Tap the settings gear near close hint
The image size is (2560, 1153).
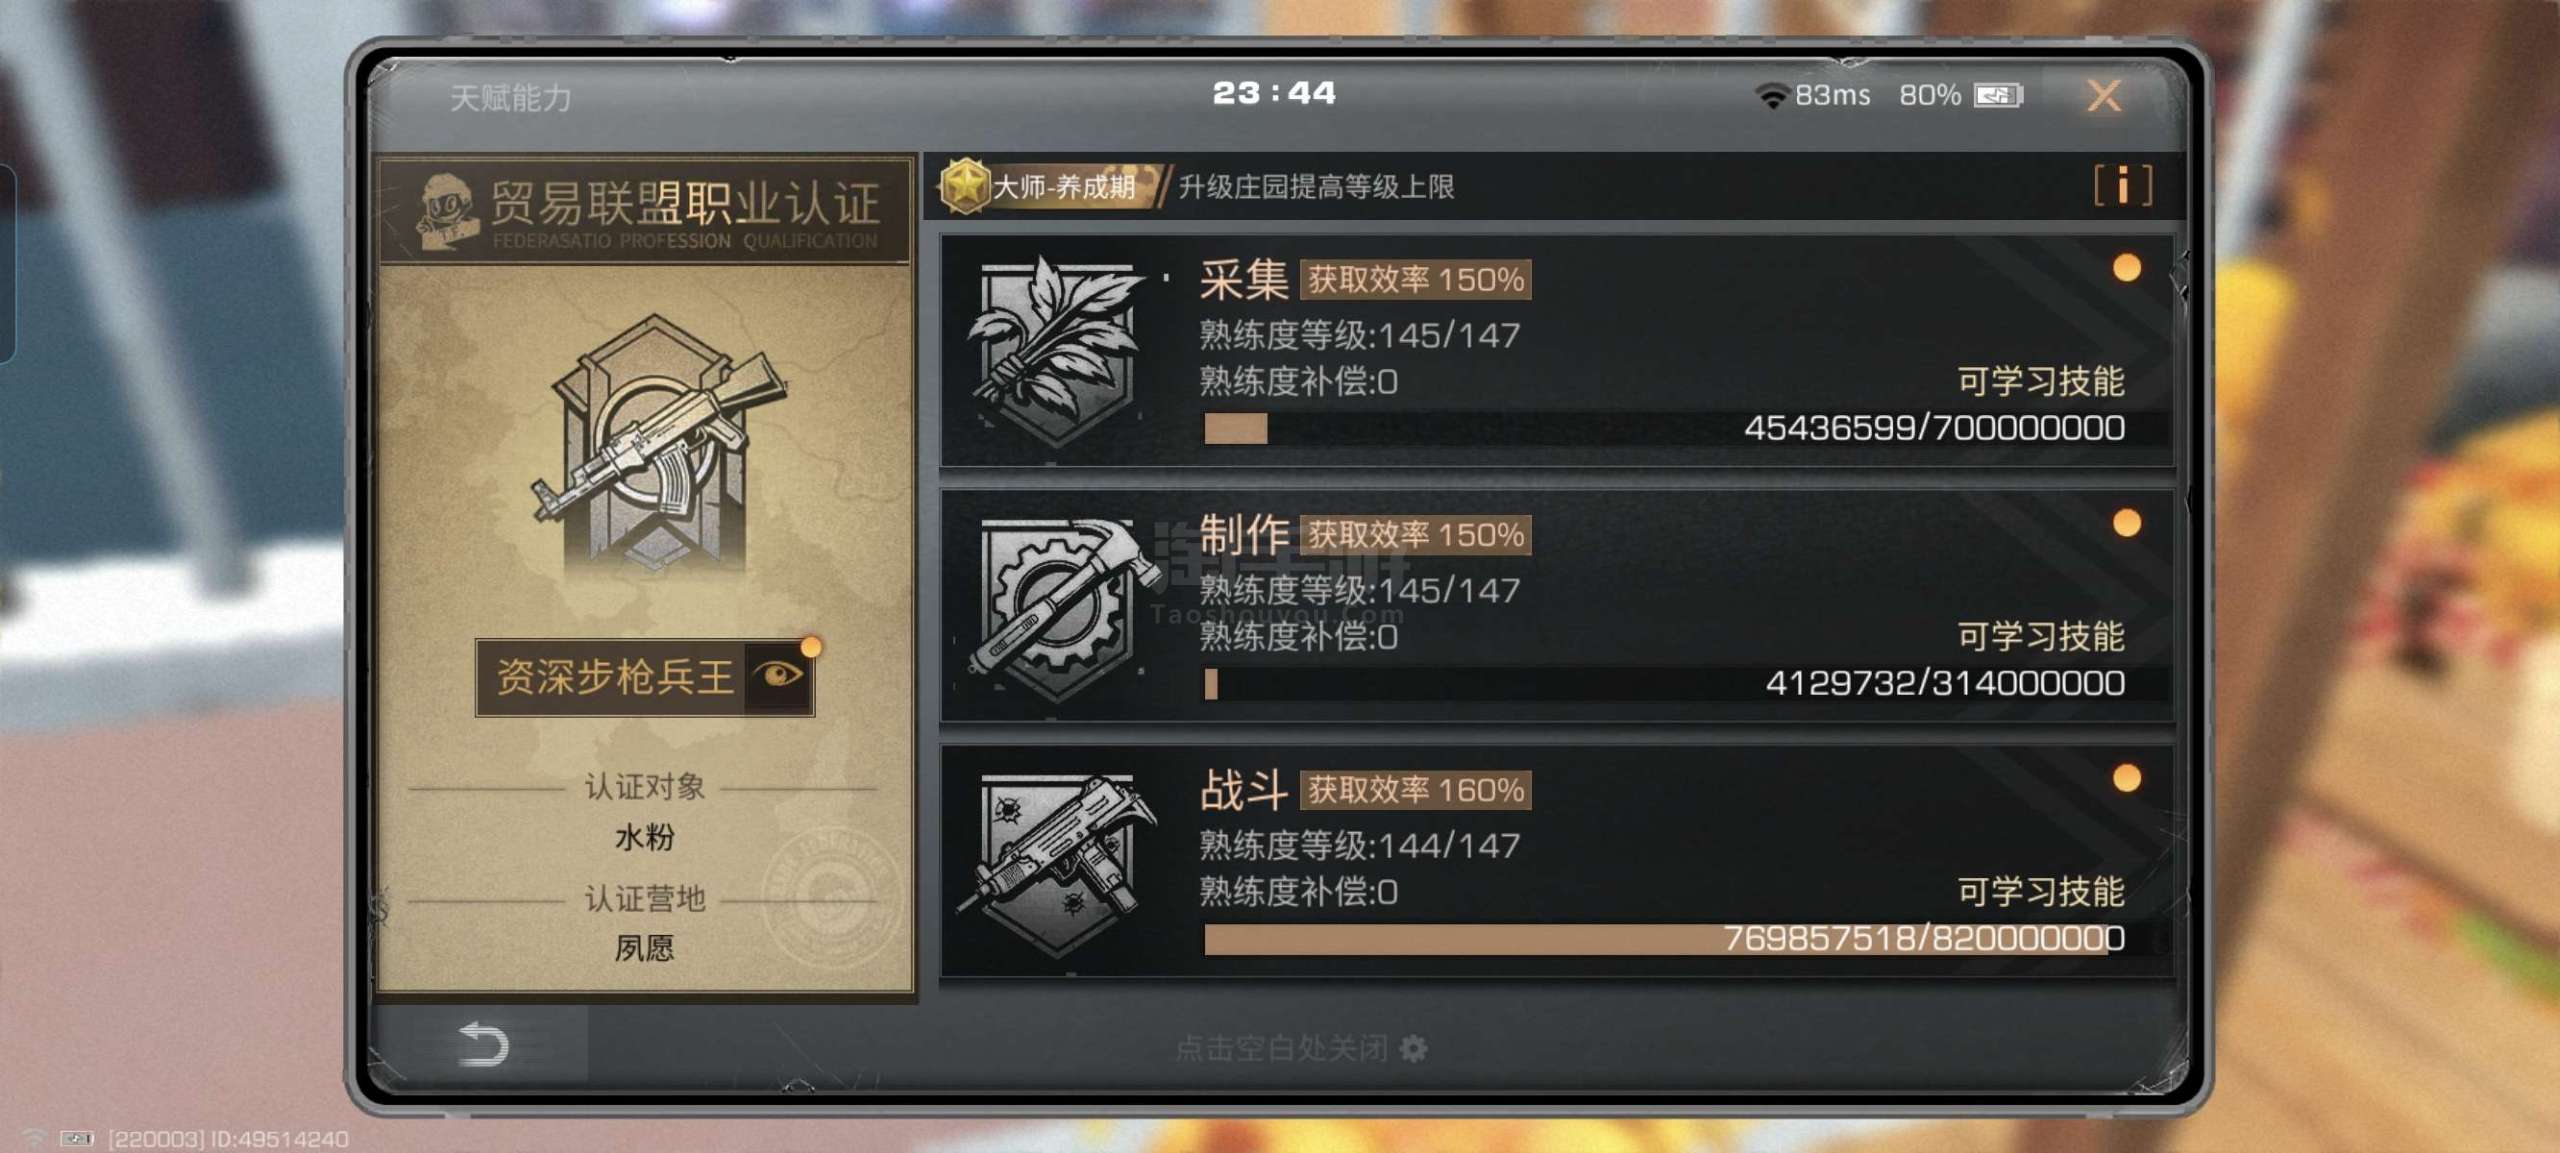tap(1413, 1048)
